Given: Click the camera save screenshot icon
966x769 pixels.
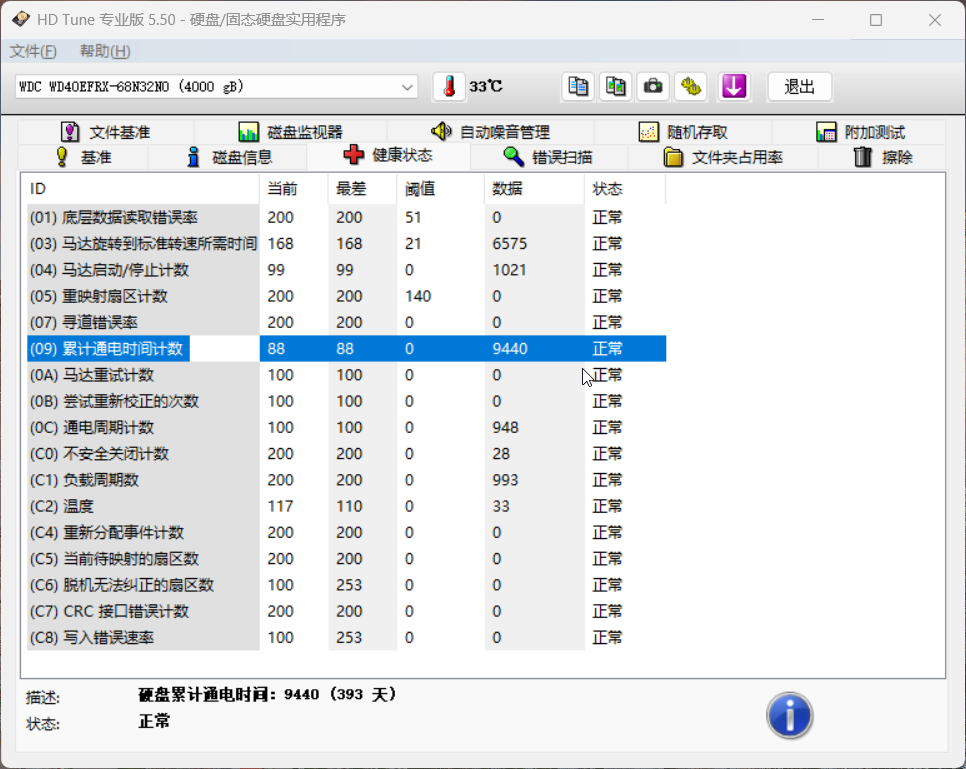Looking at the screenshot, I should tap(653, 87).
